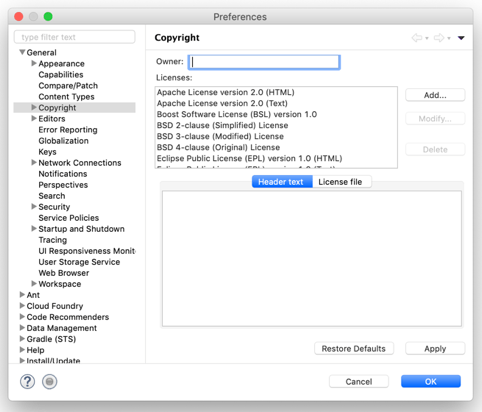
Task: Go forward with the right arrow icon
Action: [x=439, y=38]
